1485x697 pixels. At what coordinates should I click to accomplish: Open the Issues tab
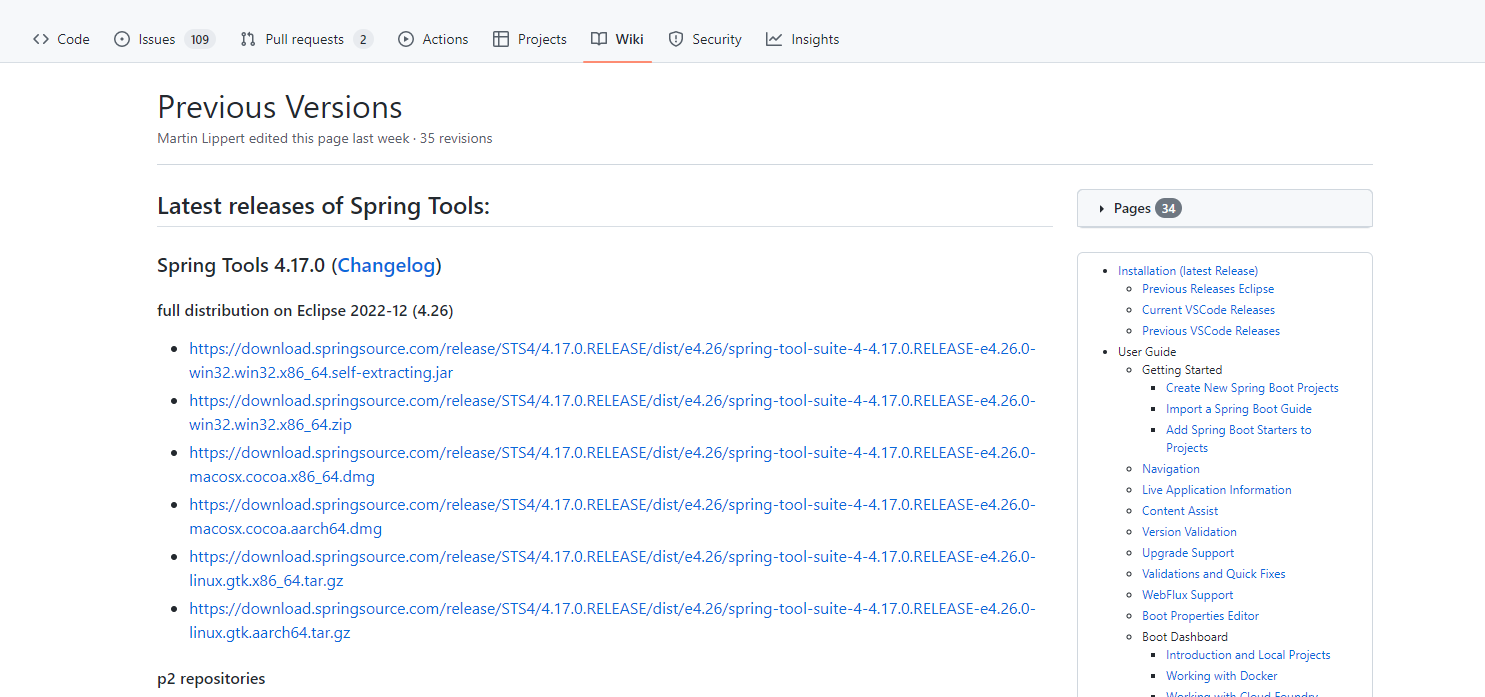click(x=165, y=39)
